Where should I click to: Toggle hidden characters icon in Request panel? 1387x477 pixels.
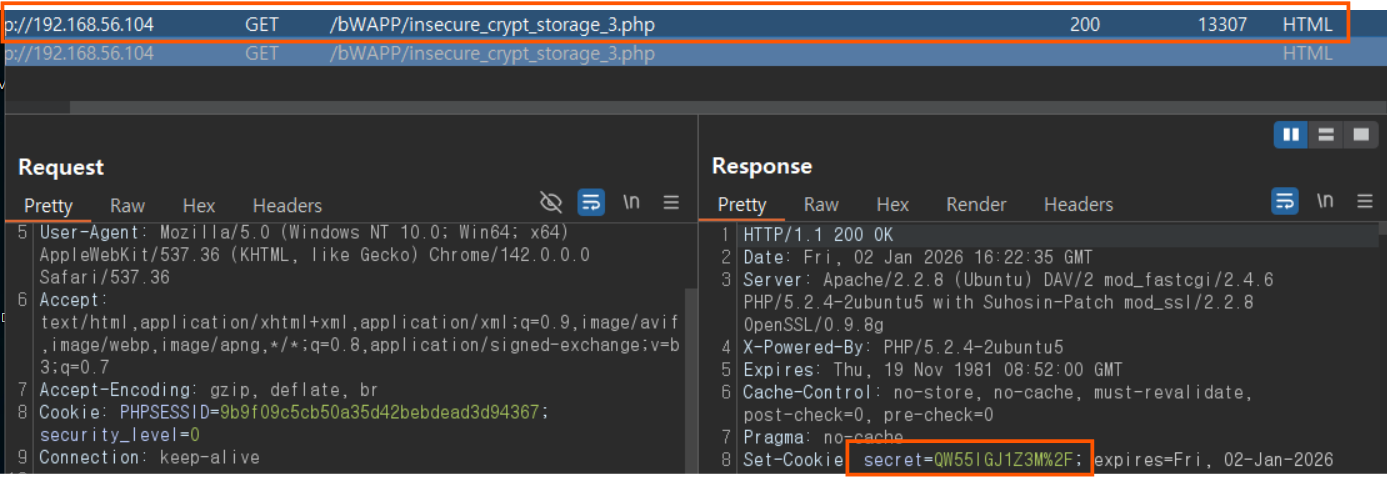(x=551, y=203)
